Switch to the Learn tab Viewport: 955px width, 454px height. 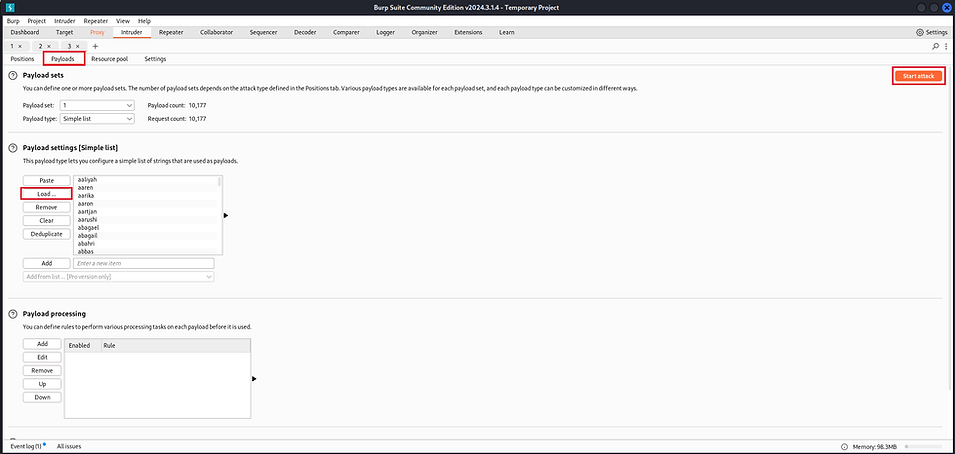(507, 32)
